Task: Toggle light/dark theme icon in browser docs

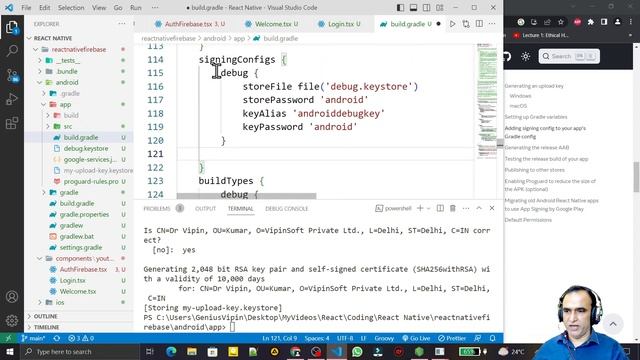Action: [x=525, y=56]
